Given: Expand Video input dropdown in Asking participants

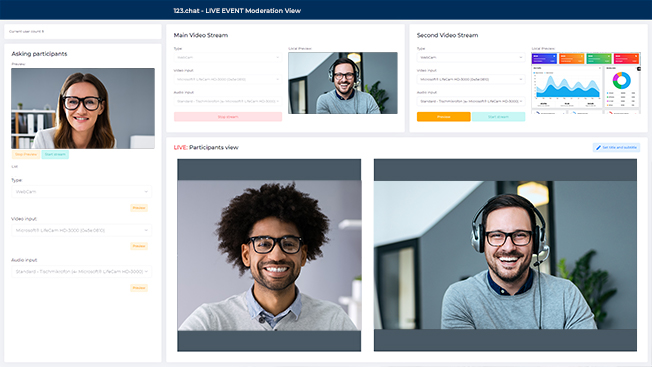Looking at the screenshot, I should [x=82, y=230].
